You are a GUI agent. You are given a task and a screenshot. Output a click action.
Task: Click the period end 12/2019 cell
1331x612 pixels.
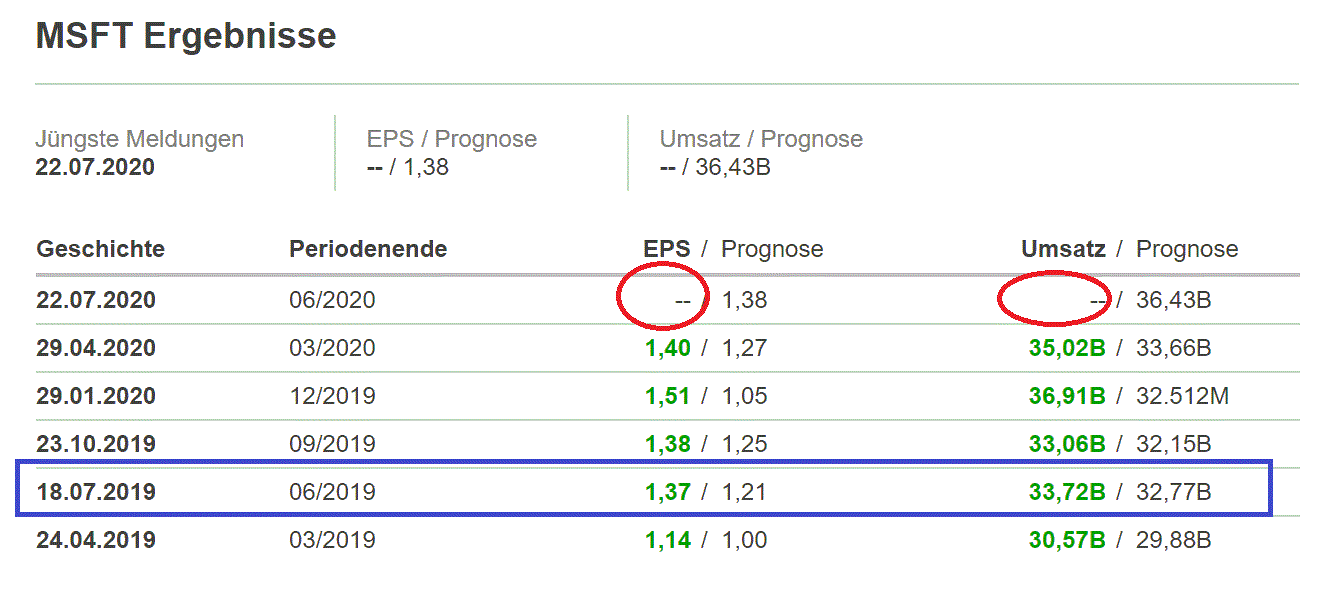click(x=332, y=396)
